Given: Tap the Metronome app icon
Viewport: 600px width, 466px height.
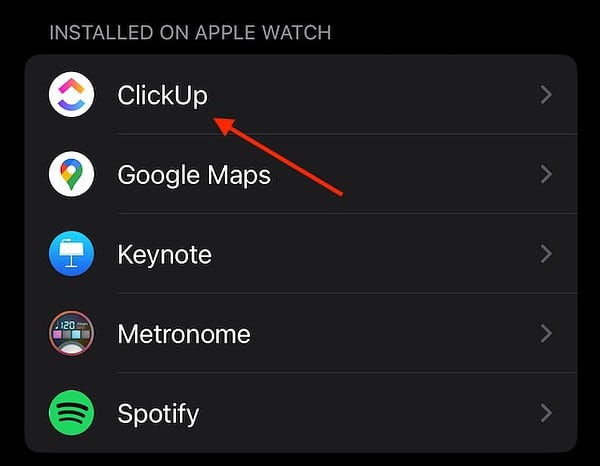Looking at the screenshot, I should click(71, 333).
